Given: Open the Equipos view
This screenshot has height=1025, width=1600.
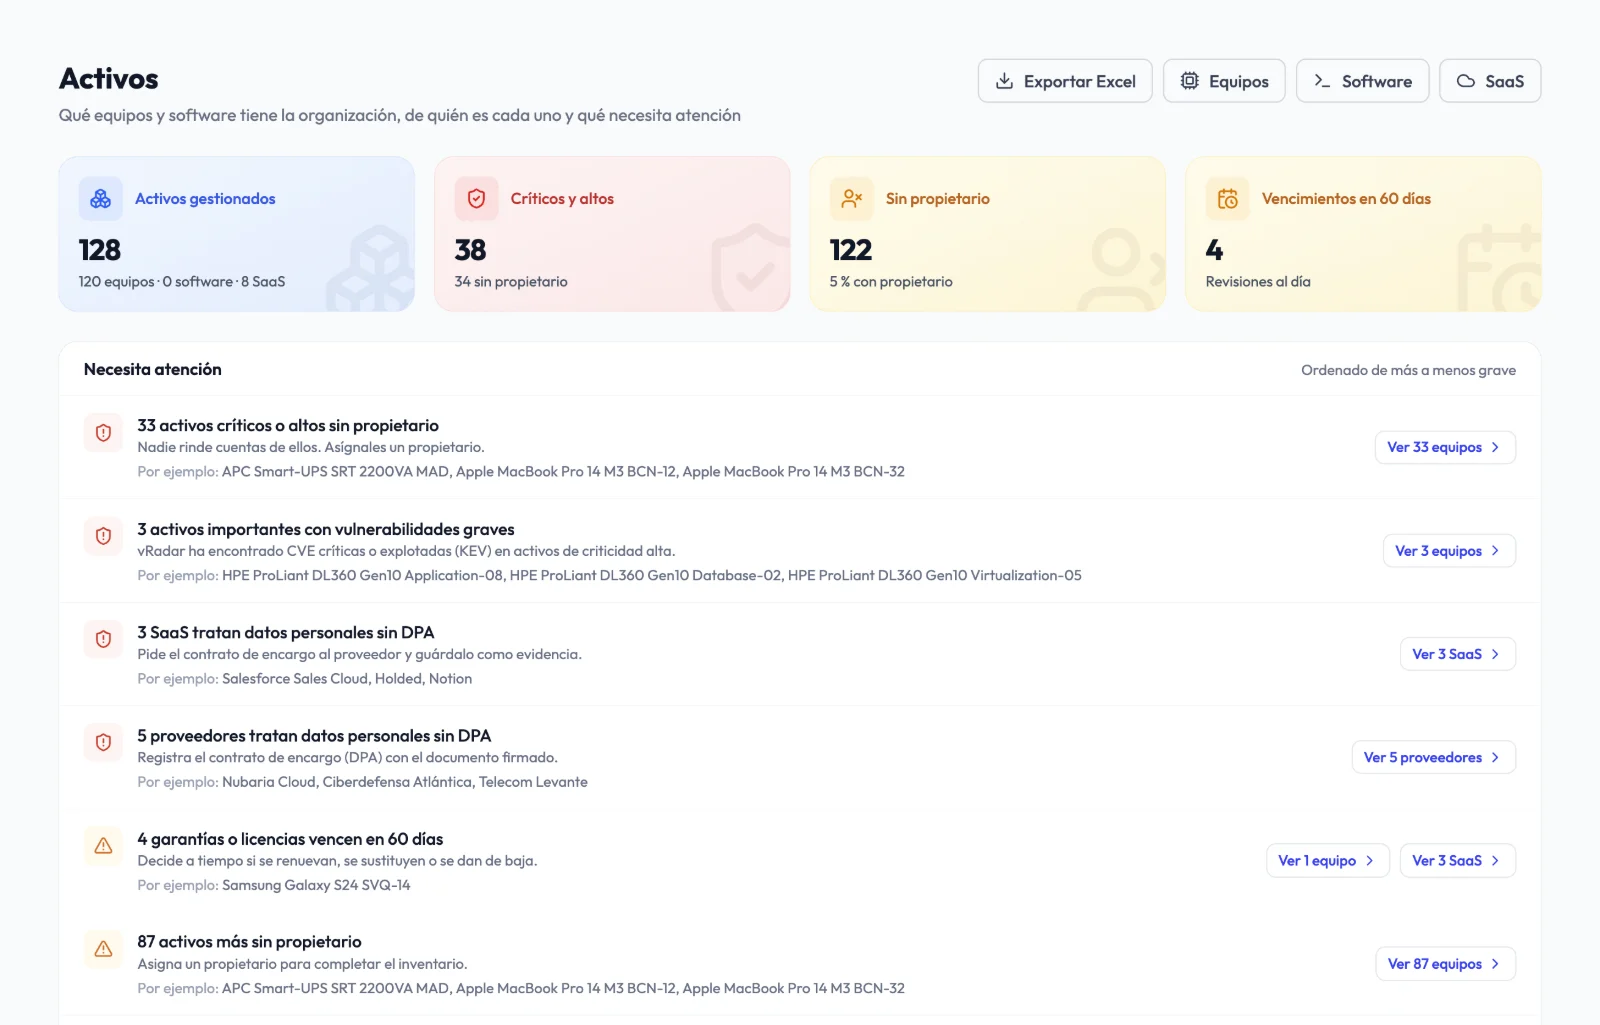Looking at the screenshot, I should pos(1224,81).
